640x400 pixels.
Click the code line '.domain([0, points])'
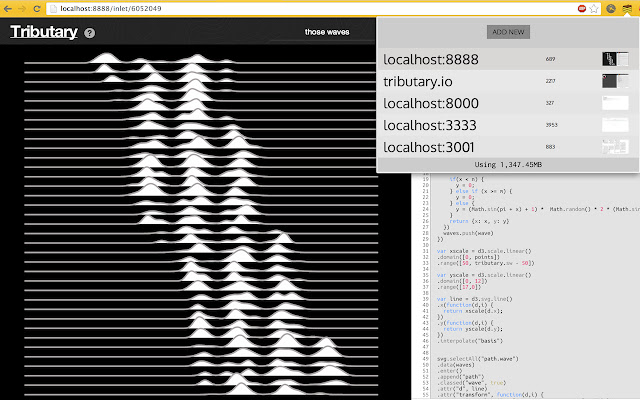click(468, 257)
